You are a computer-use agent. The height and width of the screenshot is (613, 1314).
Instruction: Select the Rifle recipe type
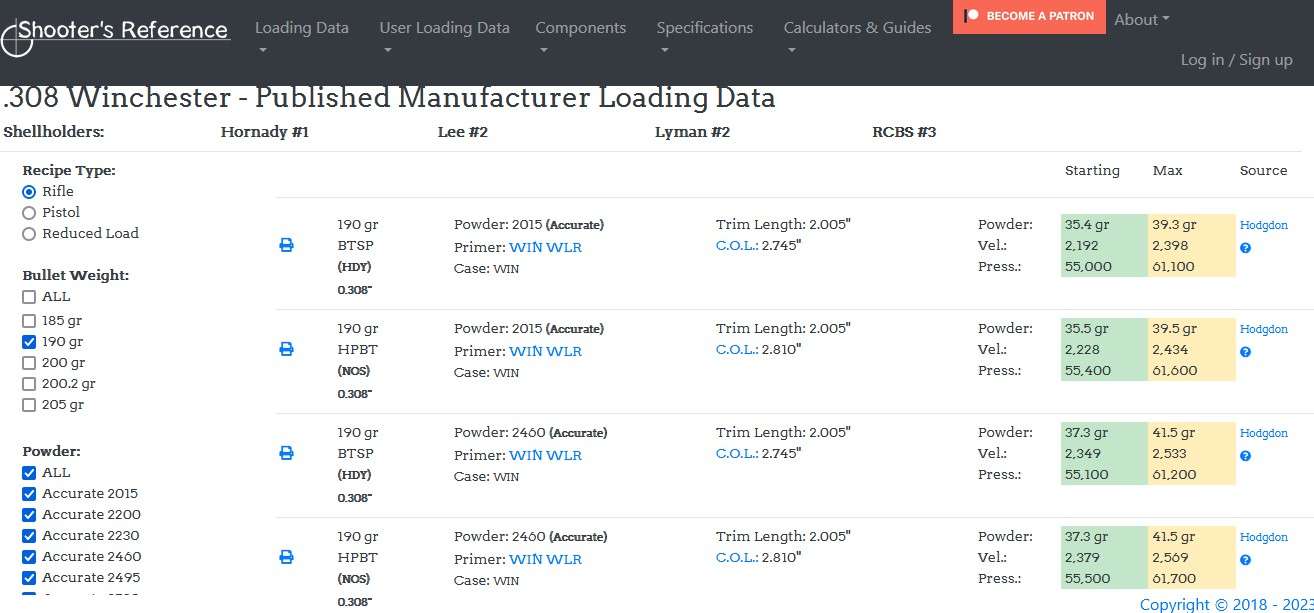point(29,191)
